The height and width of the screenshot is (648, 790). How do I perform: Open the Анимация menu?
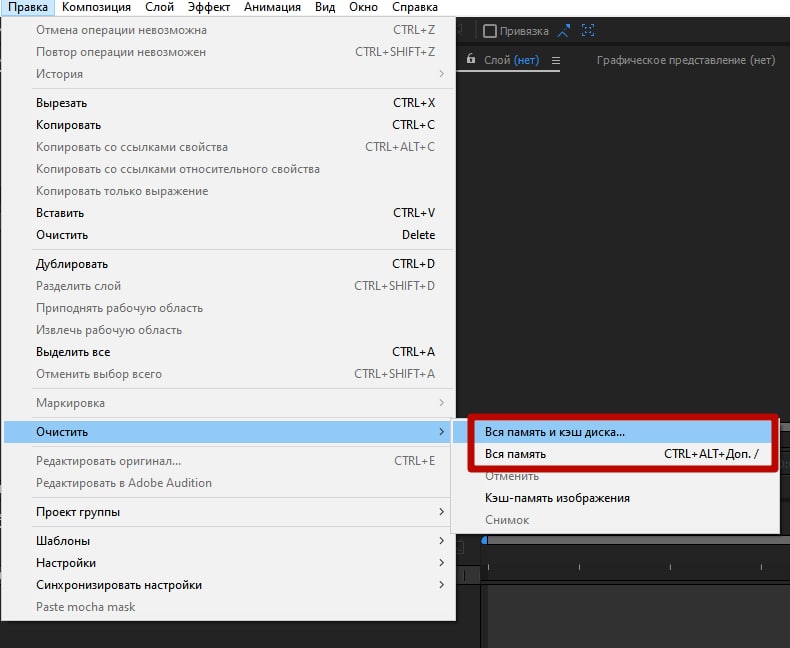click(272, 8)
